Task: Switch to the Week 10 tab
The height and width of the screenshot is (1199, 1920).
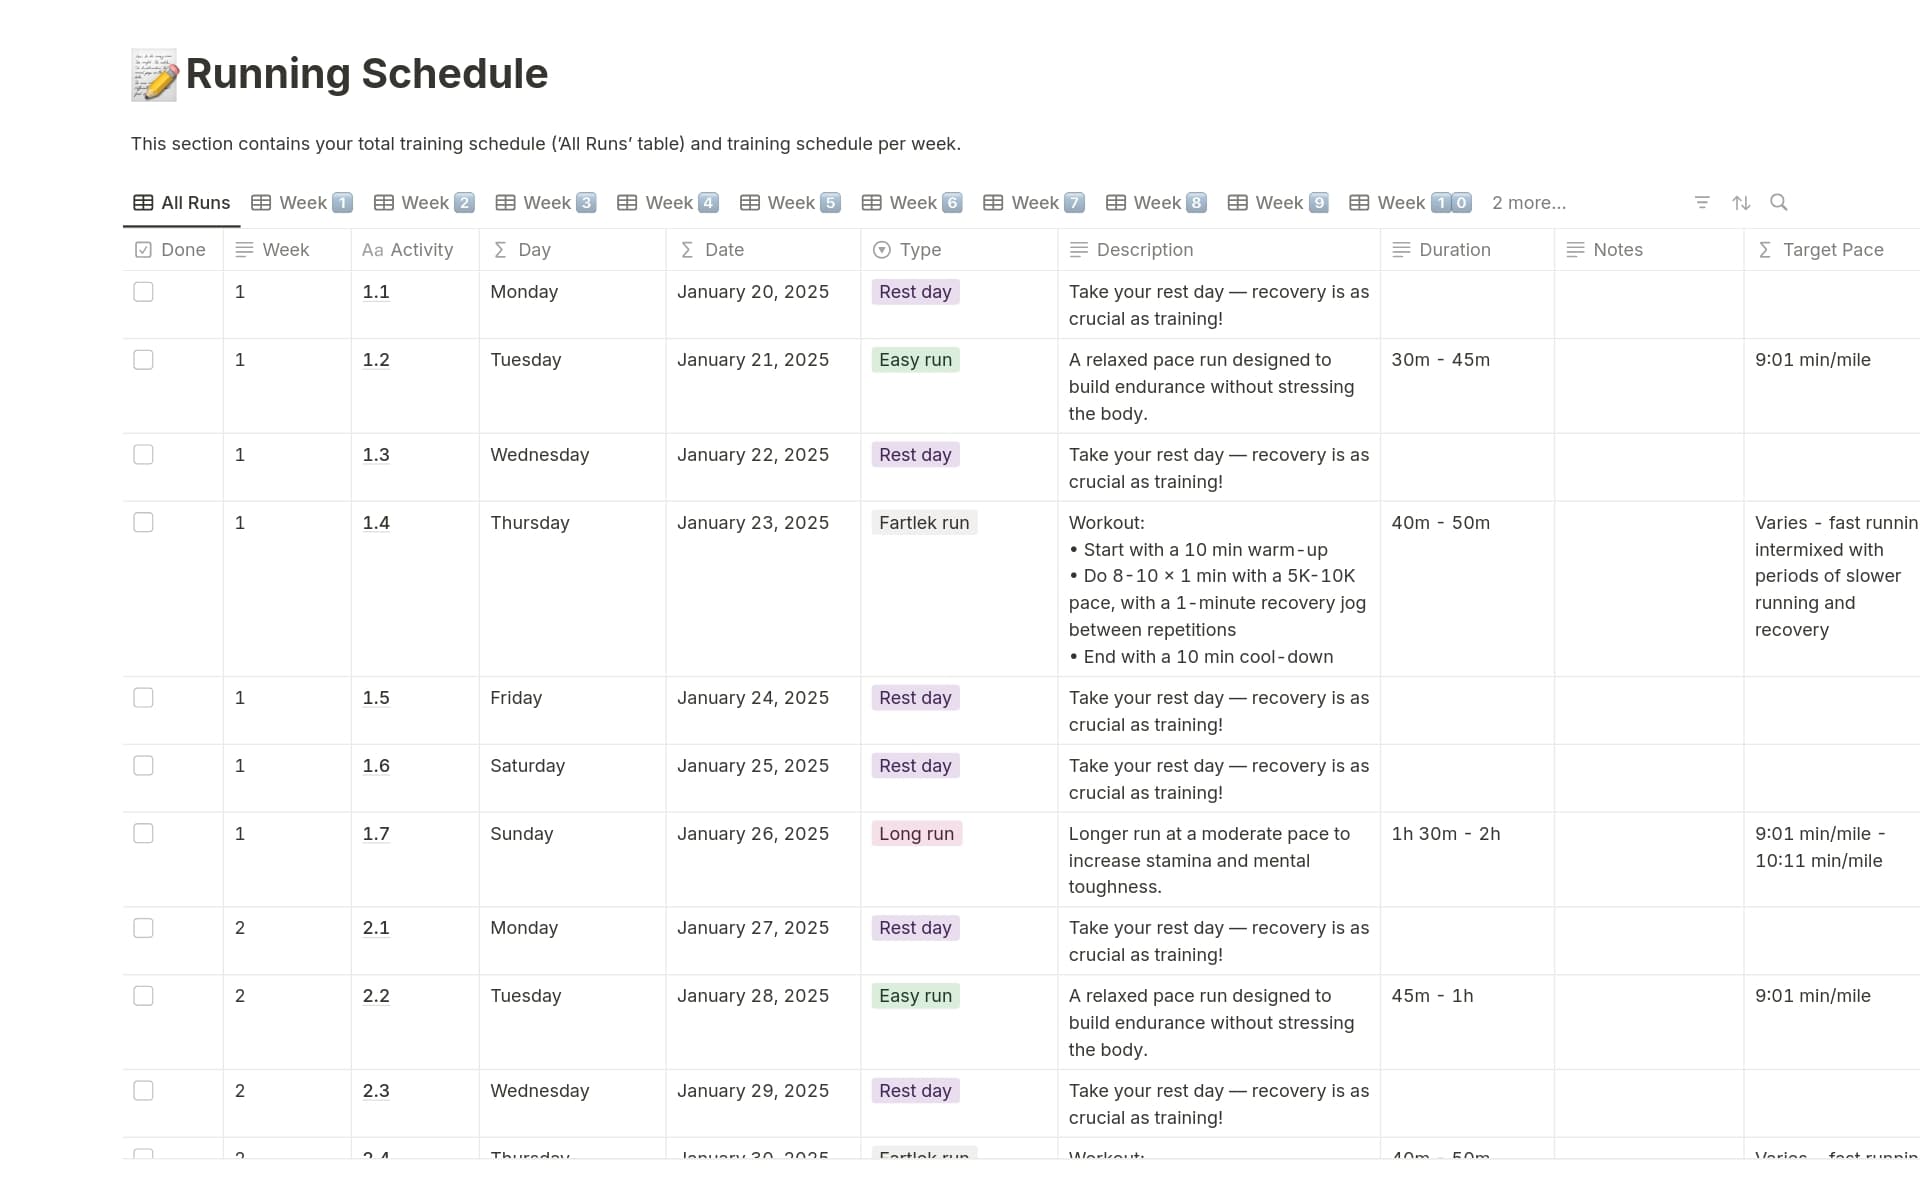Action: (x=1410, y=203)
